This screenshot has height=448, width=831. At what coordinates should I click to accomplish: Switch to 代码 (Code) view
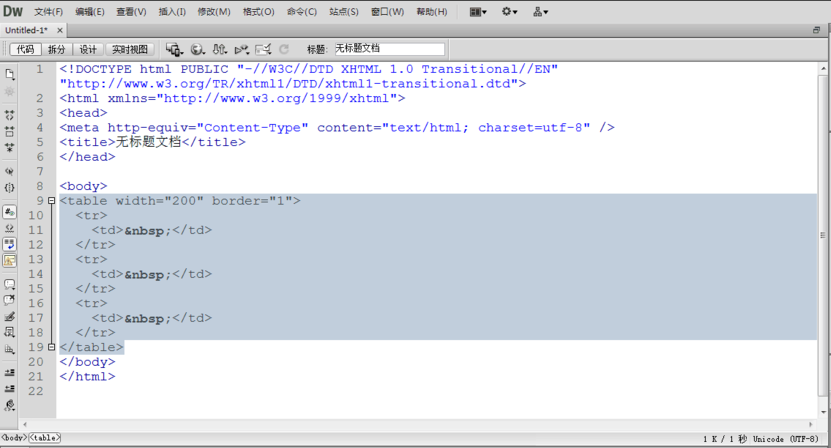click(25, 49)
